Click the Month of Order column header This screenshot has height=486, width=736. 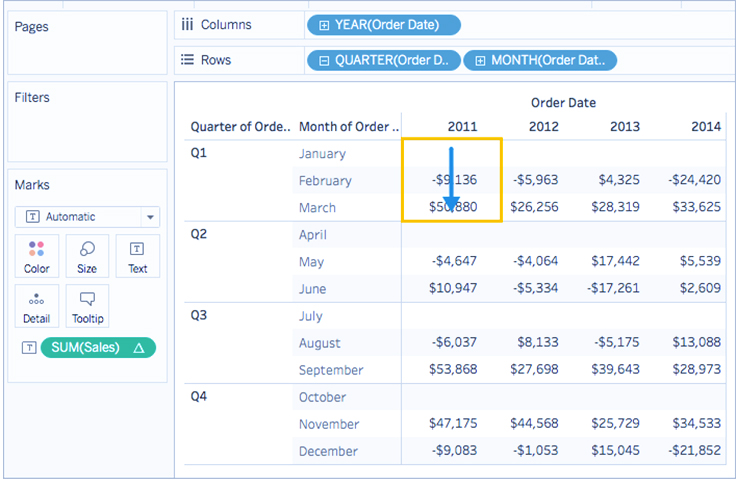(x=349, y=127)
